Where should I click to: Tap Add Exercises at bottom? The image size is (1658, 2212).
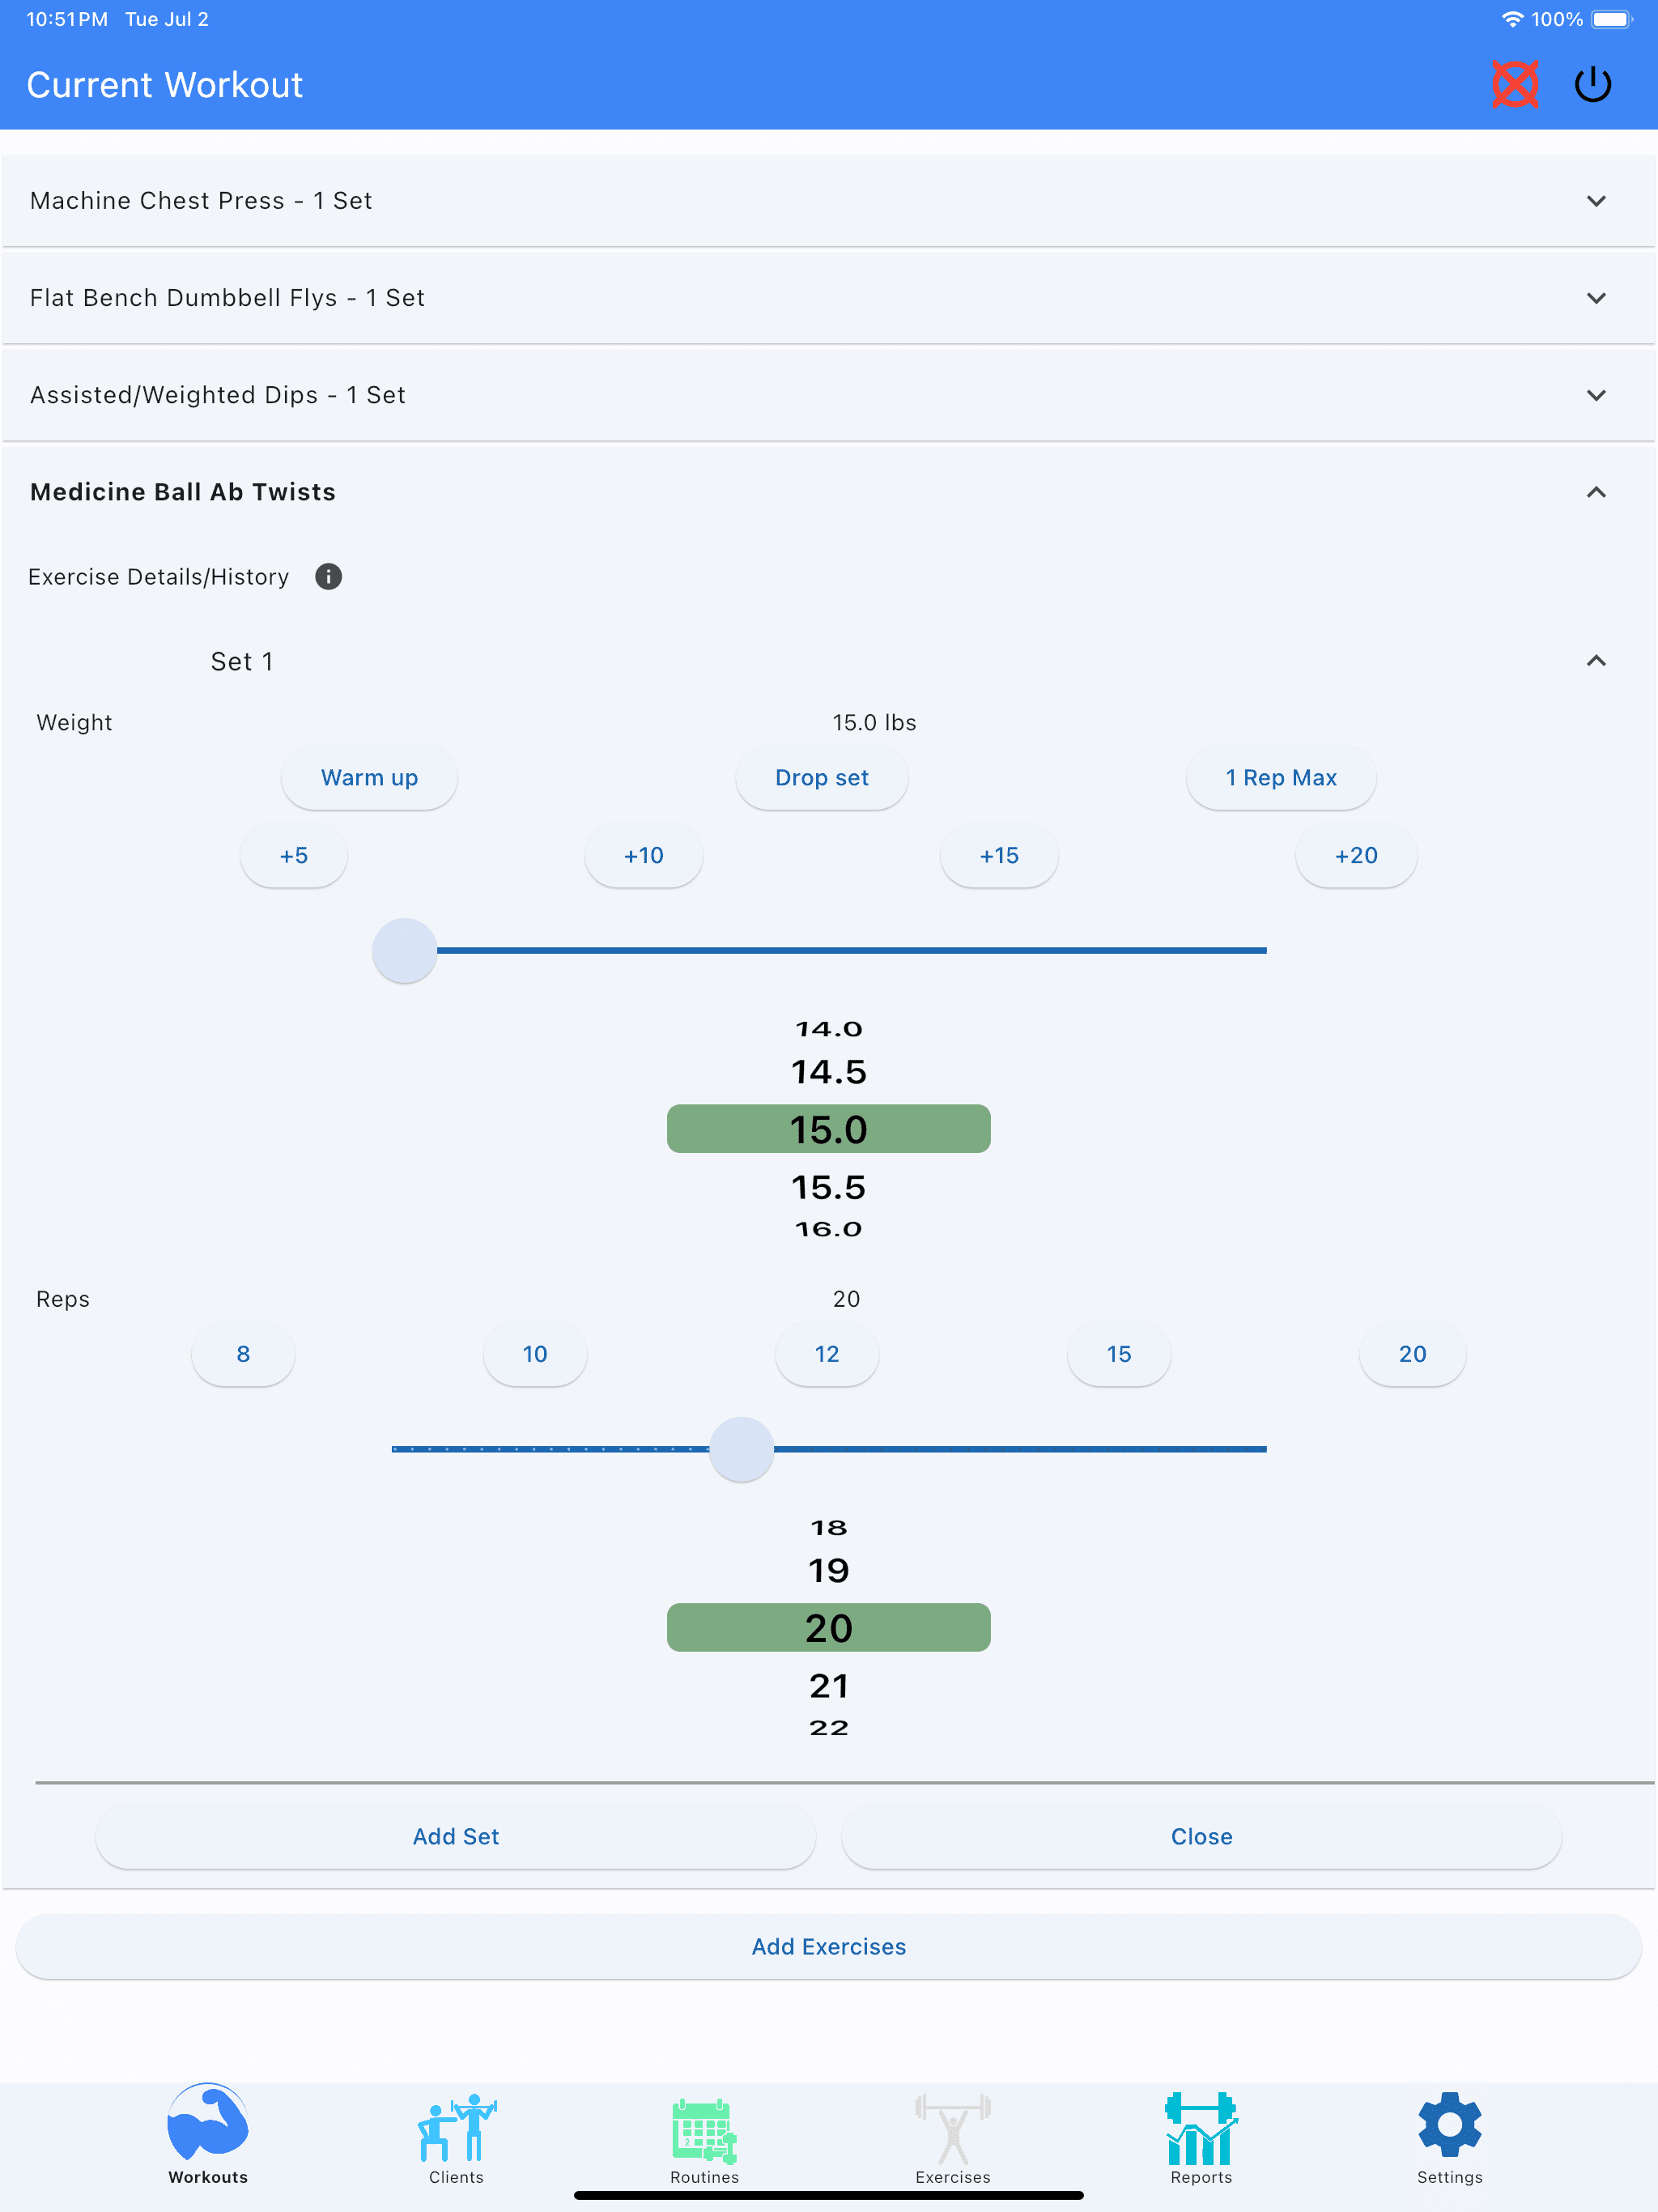[x=829, y=1947]
